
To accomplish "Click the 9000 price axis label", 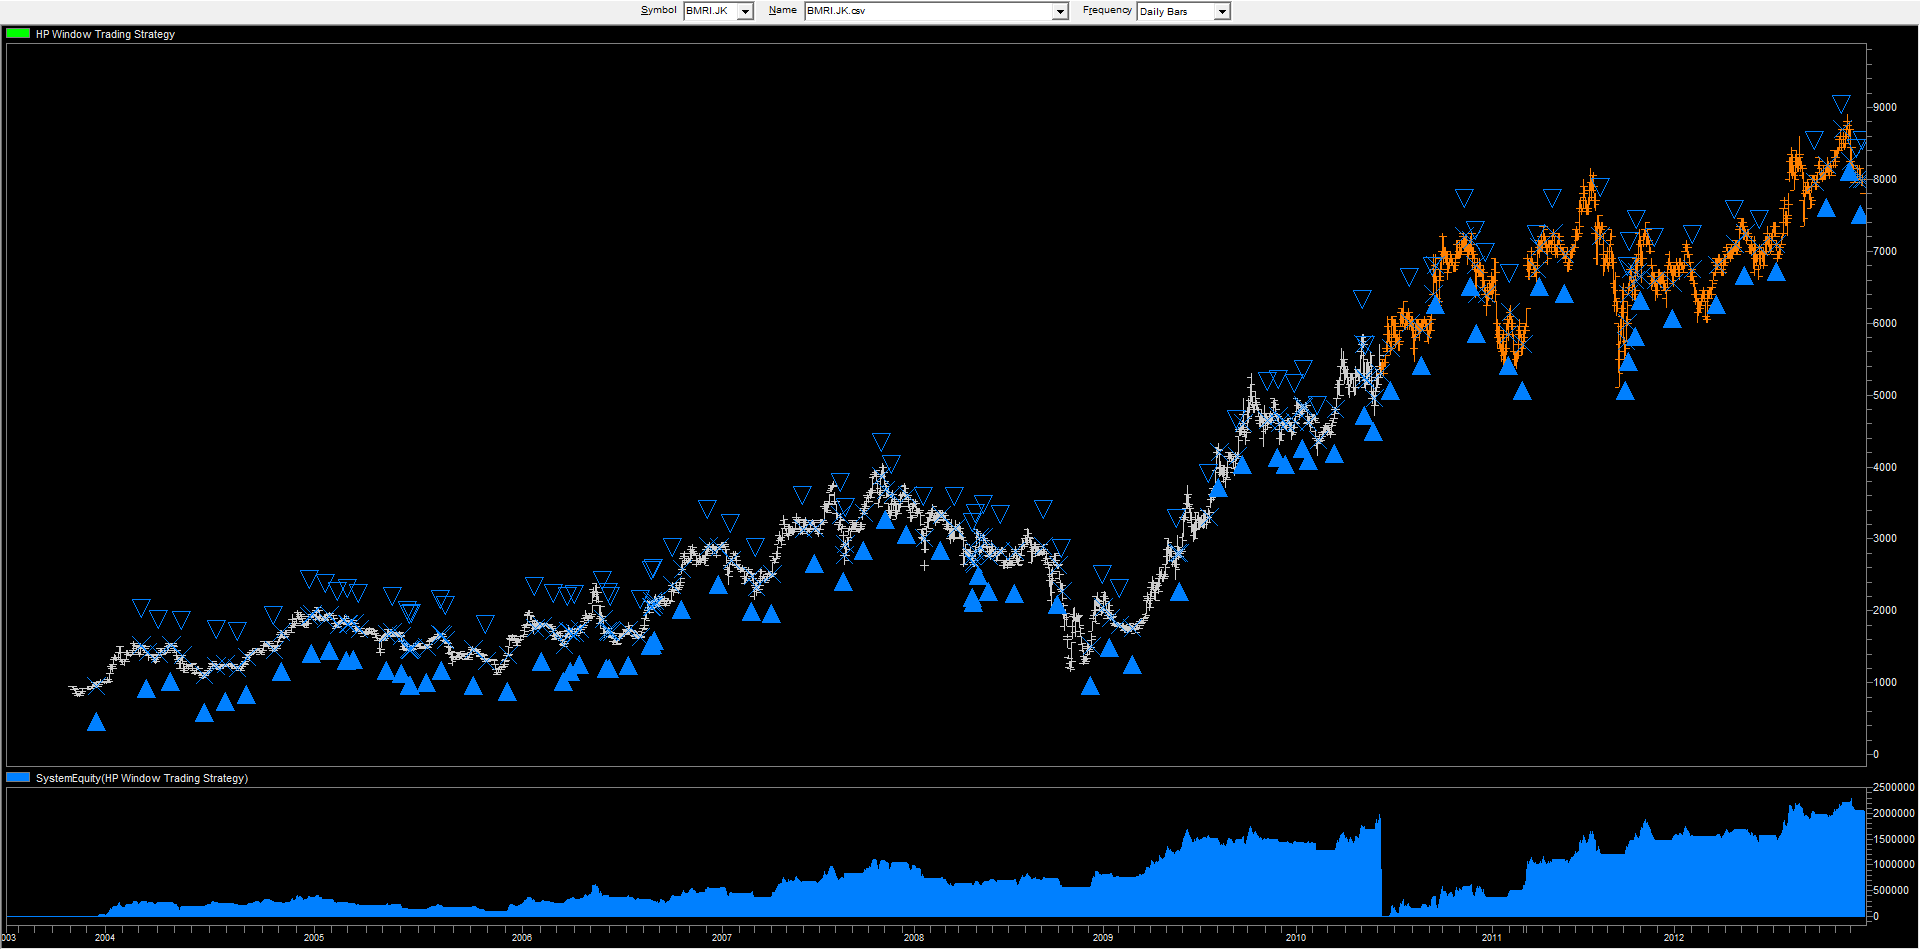I will (1885, 107).
